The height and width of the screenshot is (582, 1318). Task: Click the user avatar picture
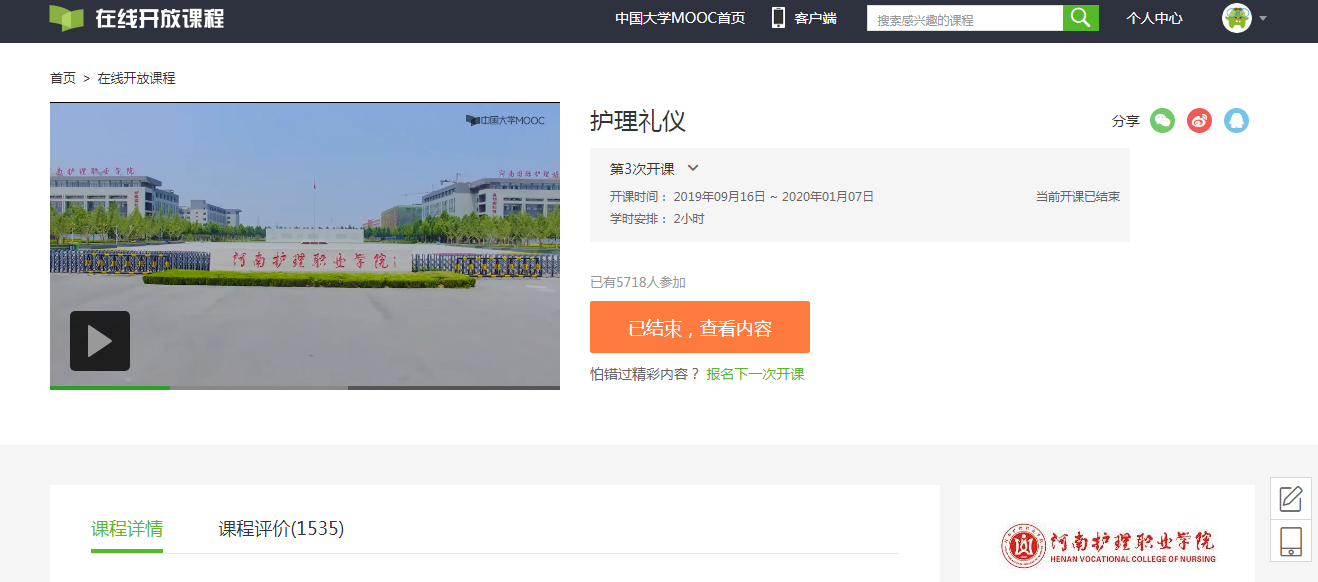point(1236,18)
